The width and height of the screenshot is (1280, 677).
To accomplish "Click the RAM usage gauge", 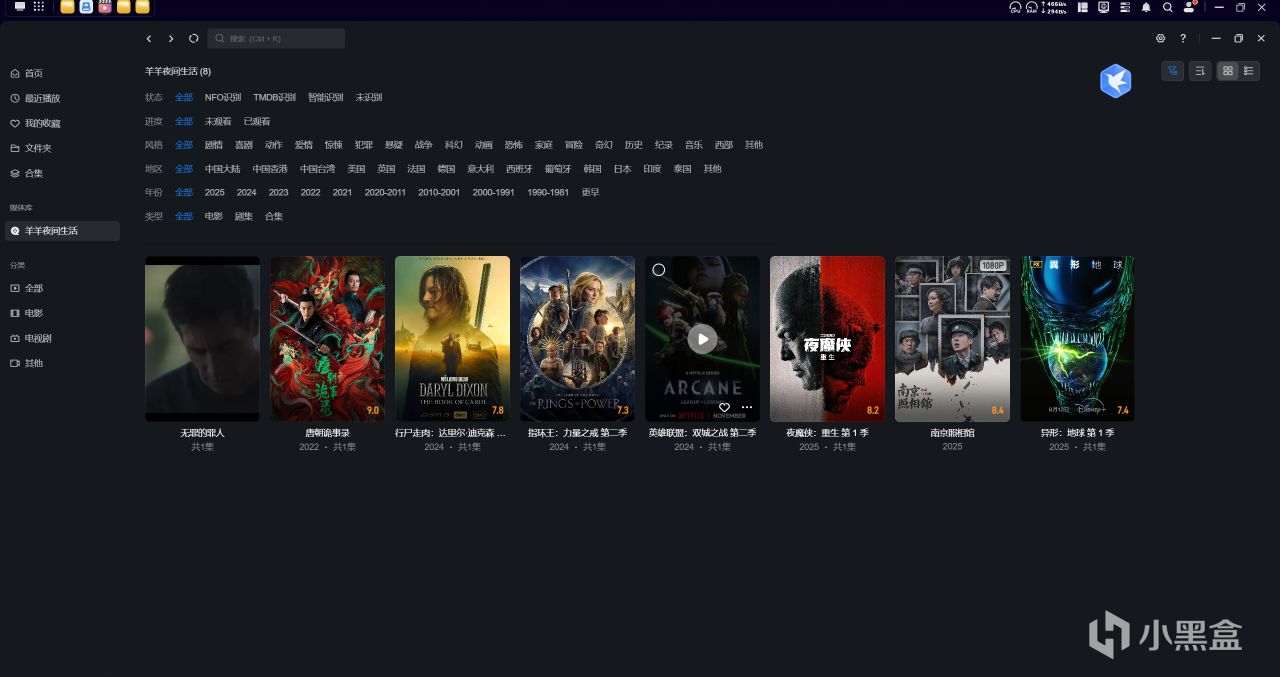I will tap(1031, 7).
